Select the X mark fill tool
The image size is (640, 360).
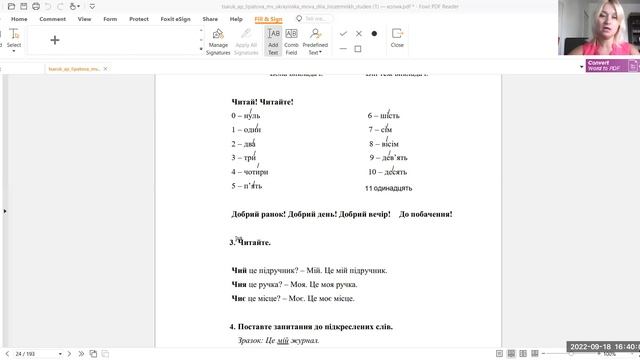358,34
